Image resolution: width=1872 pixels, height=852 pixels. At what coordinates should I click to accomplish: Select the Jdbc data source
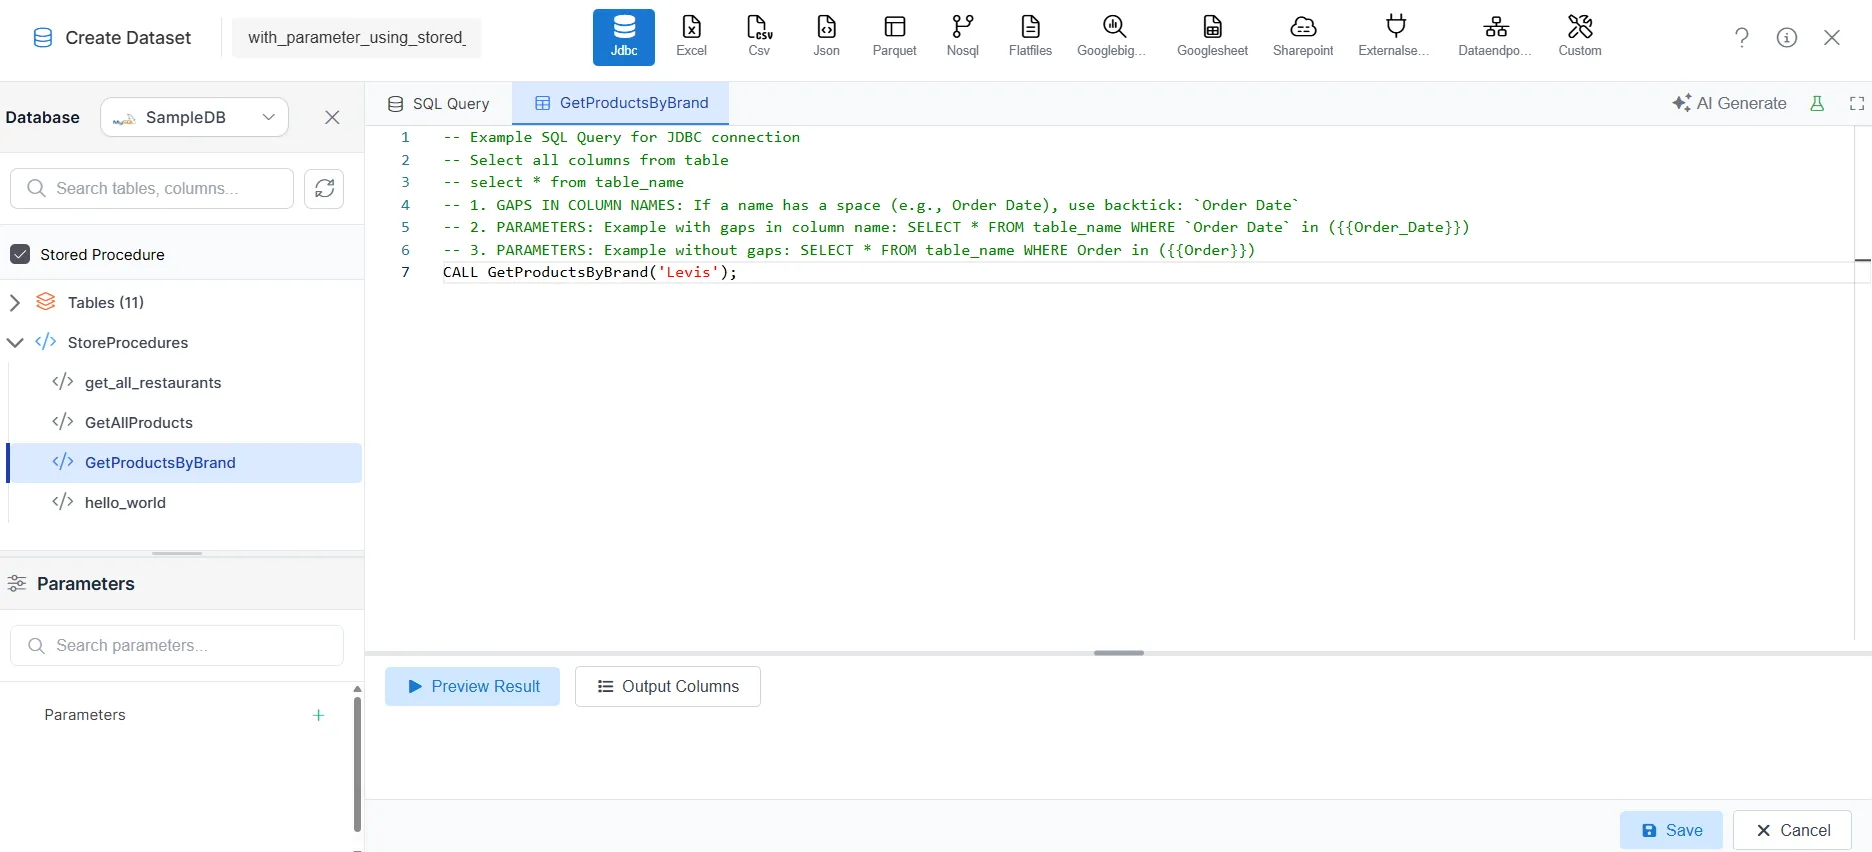[x=623, y=37]
